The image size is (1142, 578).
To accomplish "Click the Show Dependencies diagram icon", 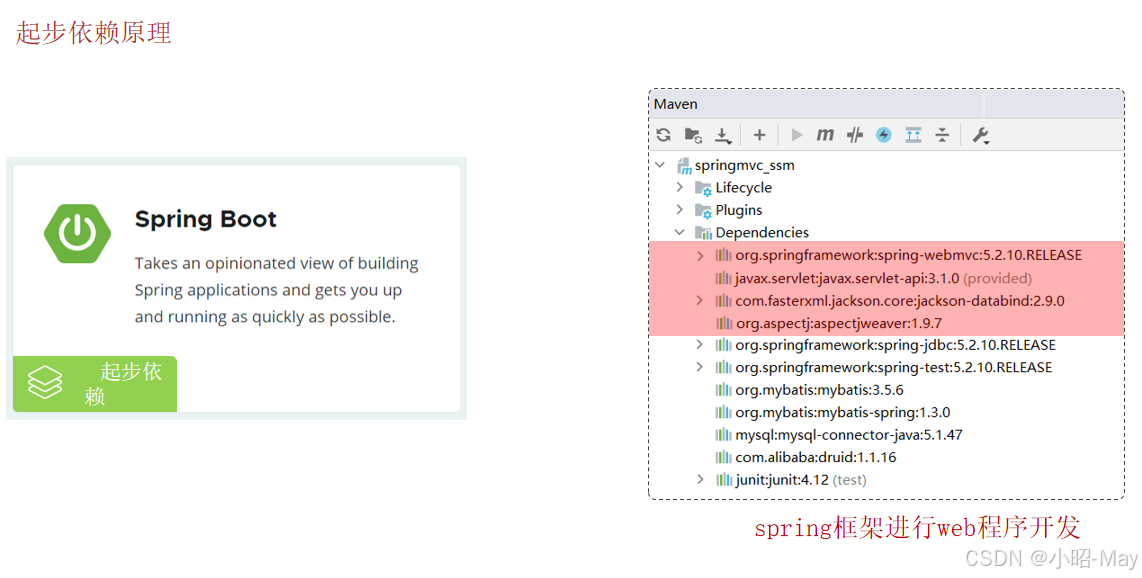I will [913, 135].
